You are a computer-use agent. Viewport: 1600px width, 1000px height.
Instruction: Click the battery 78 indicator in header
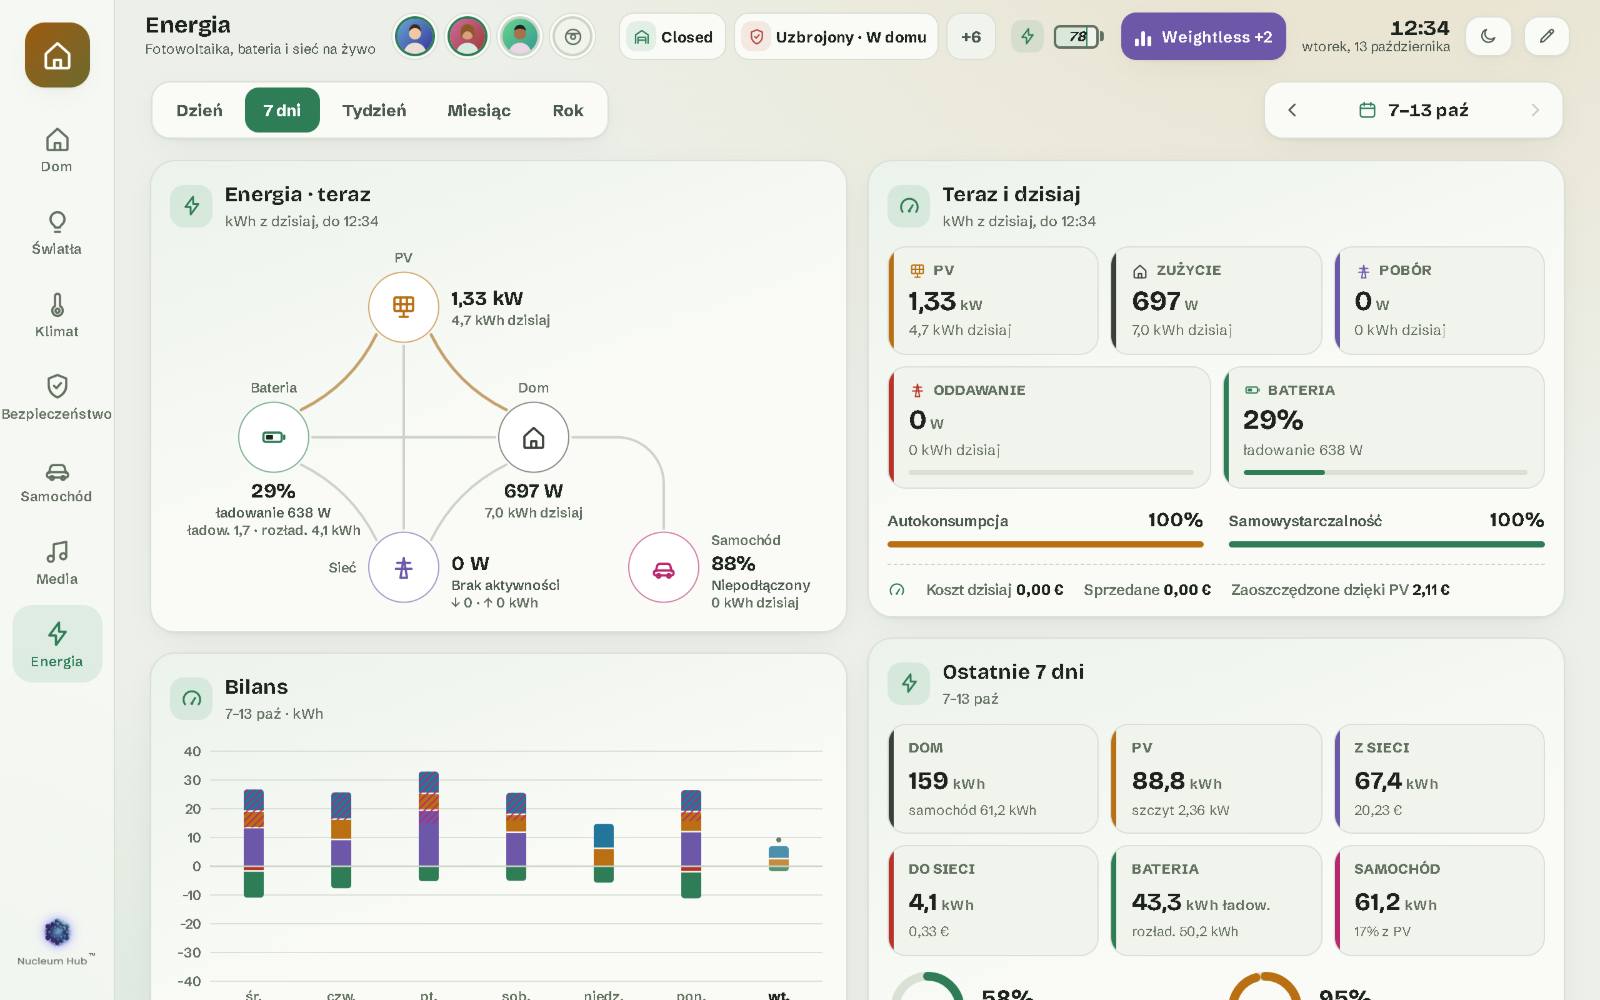click(1078, 37)
